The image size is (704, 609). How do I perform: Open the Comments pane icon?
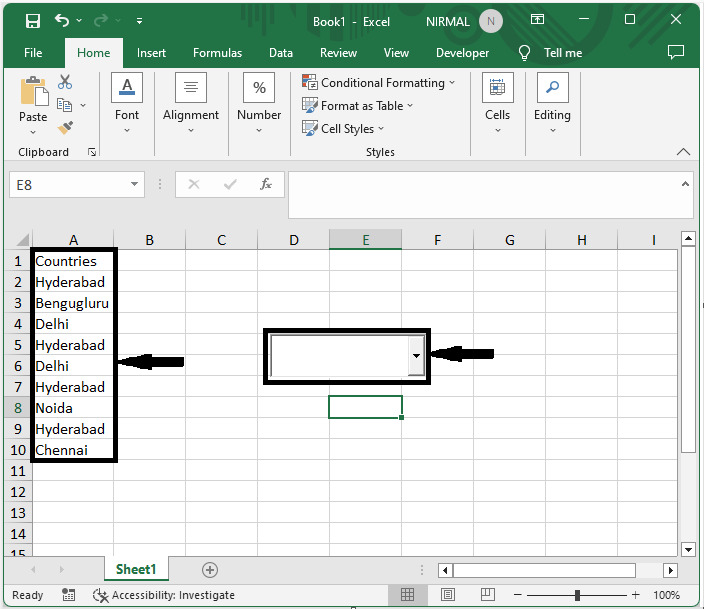pyautogui.click(x=676, y=53)
